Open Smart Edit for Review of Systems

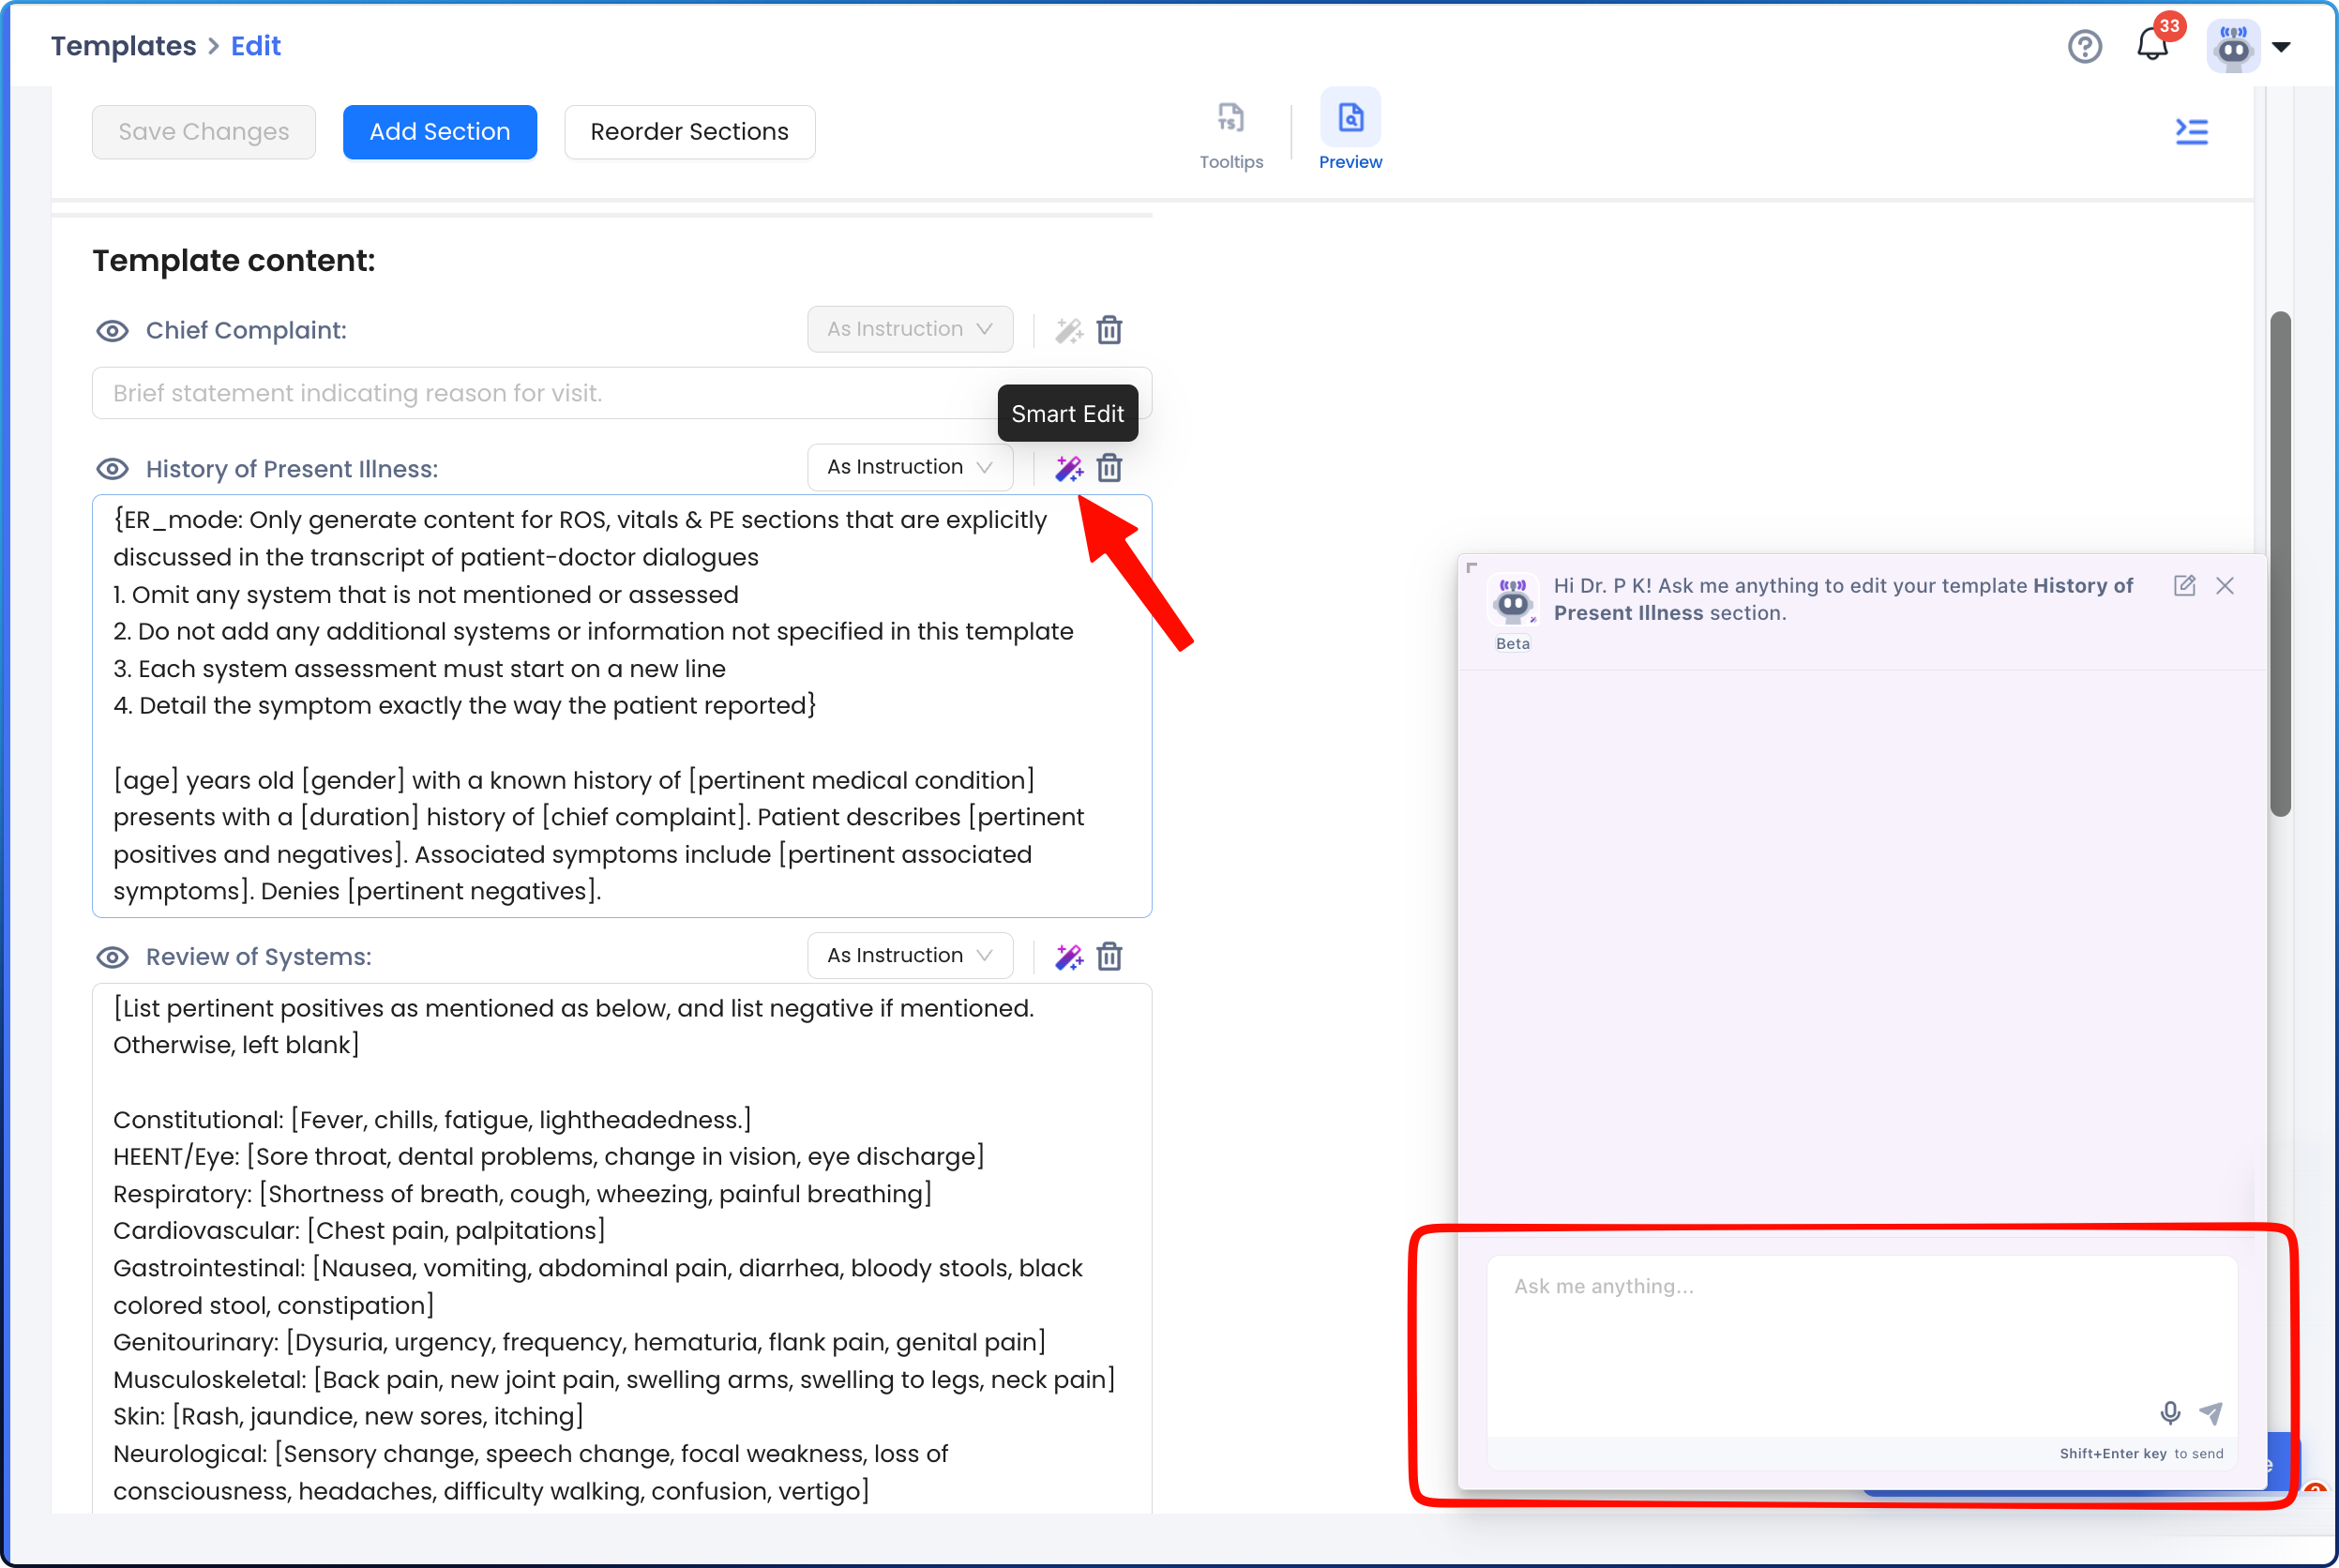click(1068, 957)
